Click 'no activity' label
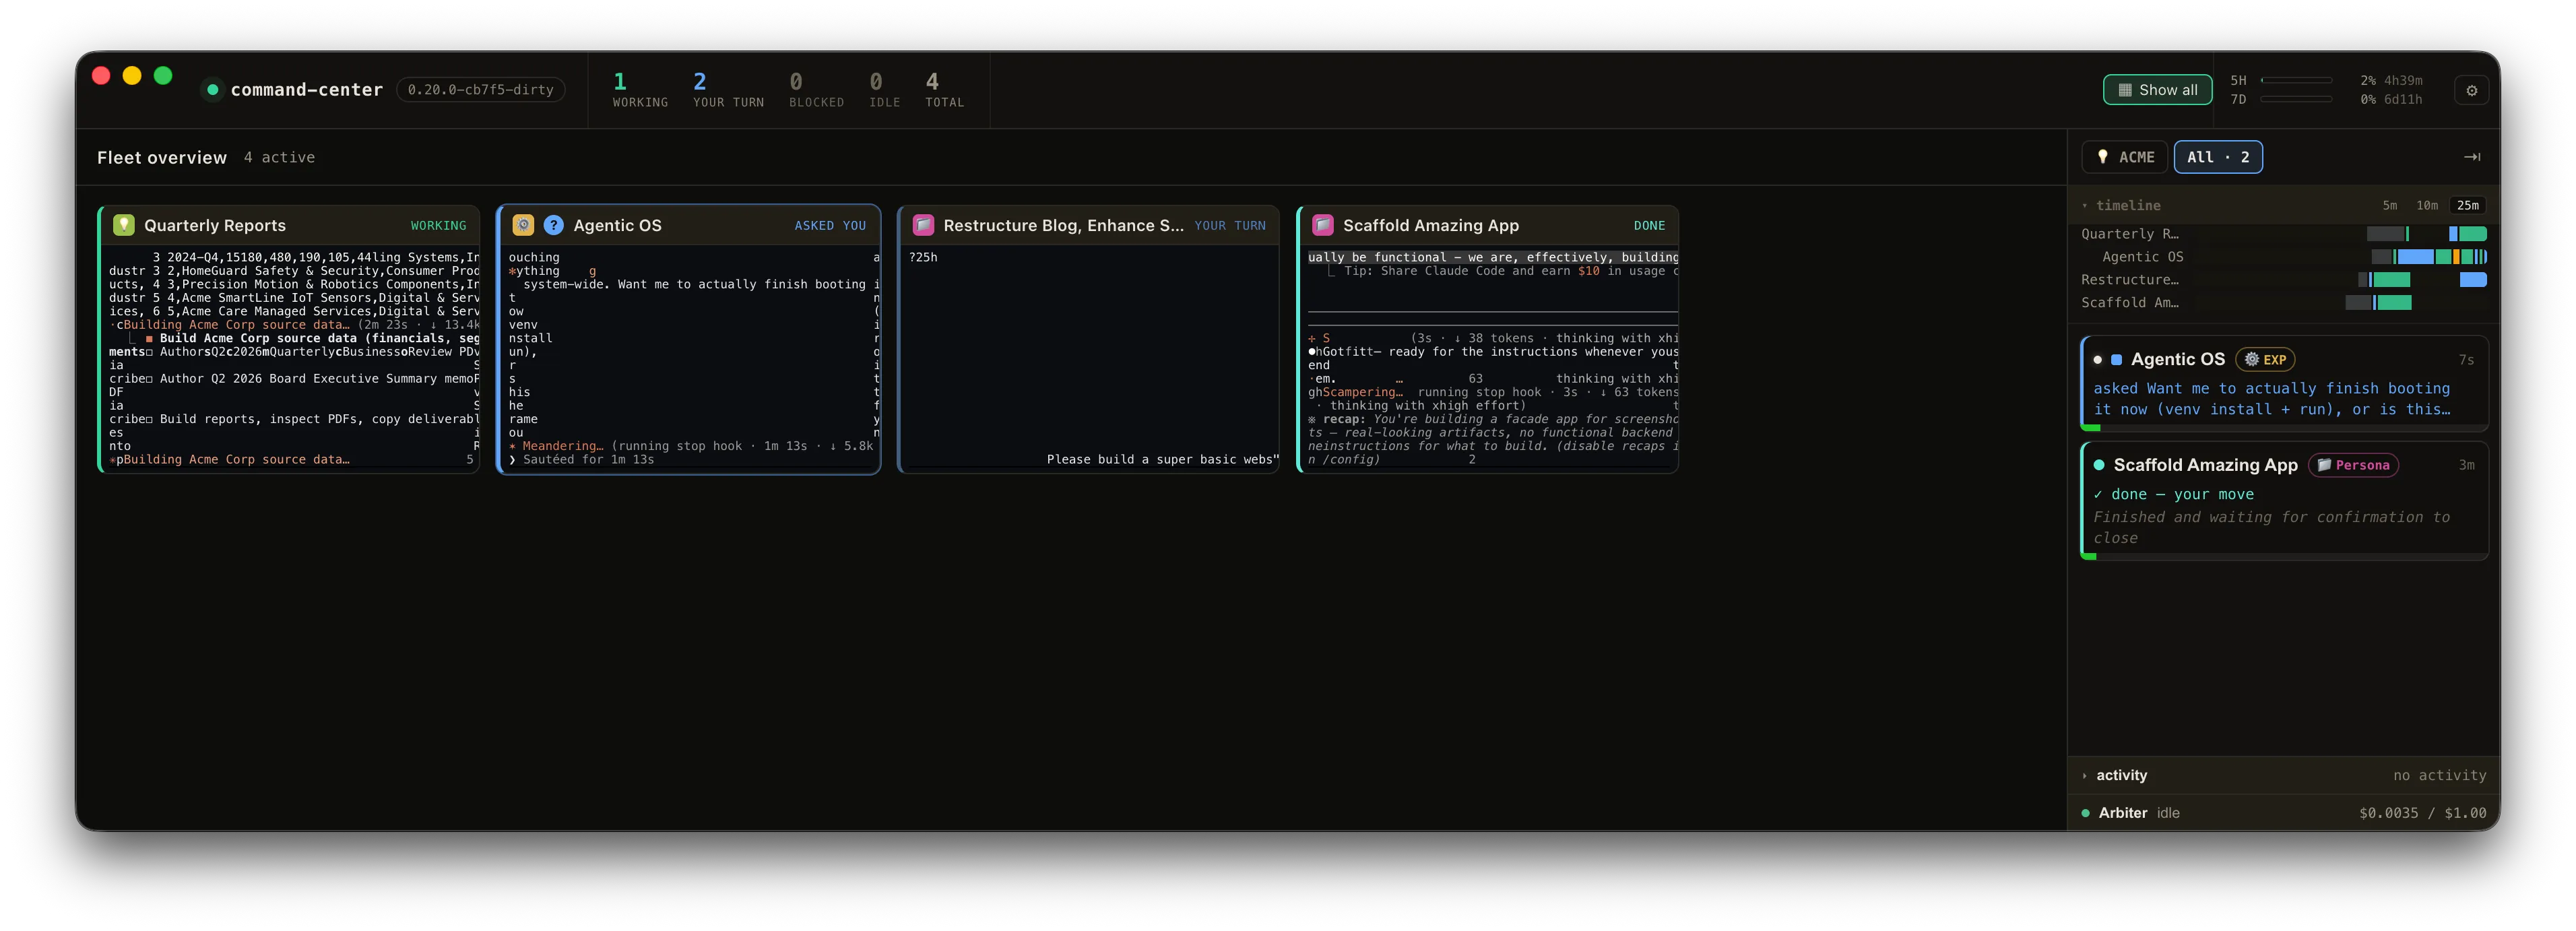Screen dimensions: 2576x931 2439,775
